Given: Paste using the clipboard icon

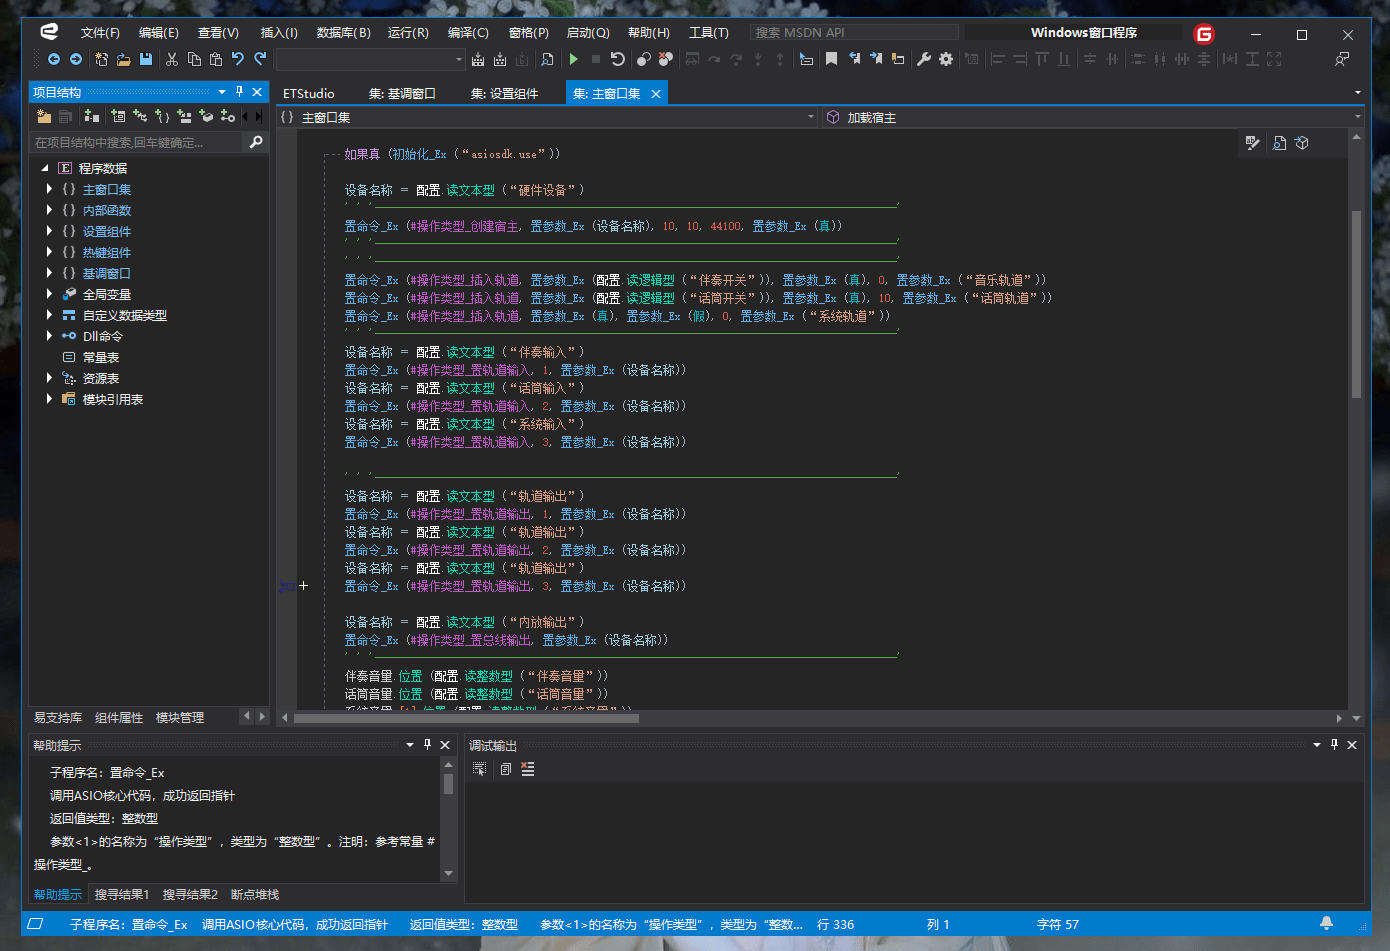Looking at the screenshot, I should click(216, 60).
